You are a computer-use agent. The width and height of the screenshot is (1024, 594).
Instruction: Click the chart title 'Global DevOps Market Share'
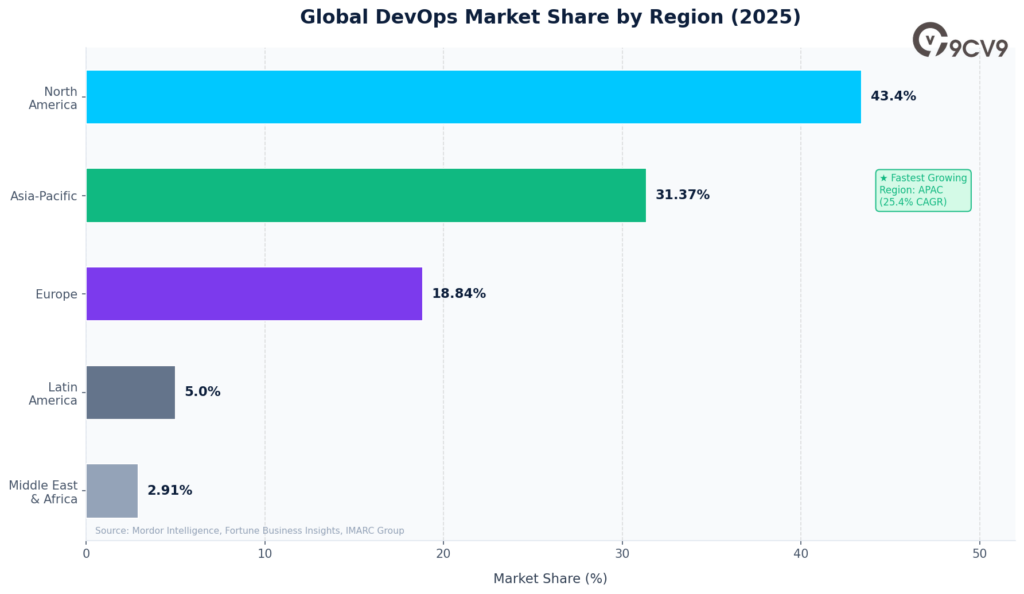[x=551, y=16]
